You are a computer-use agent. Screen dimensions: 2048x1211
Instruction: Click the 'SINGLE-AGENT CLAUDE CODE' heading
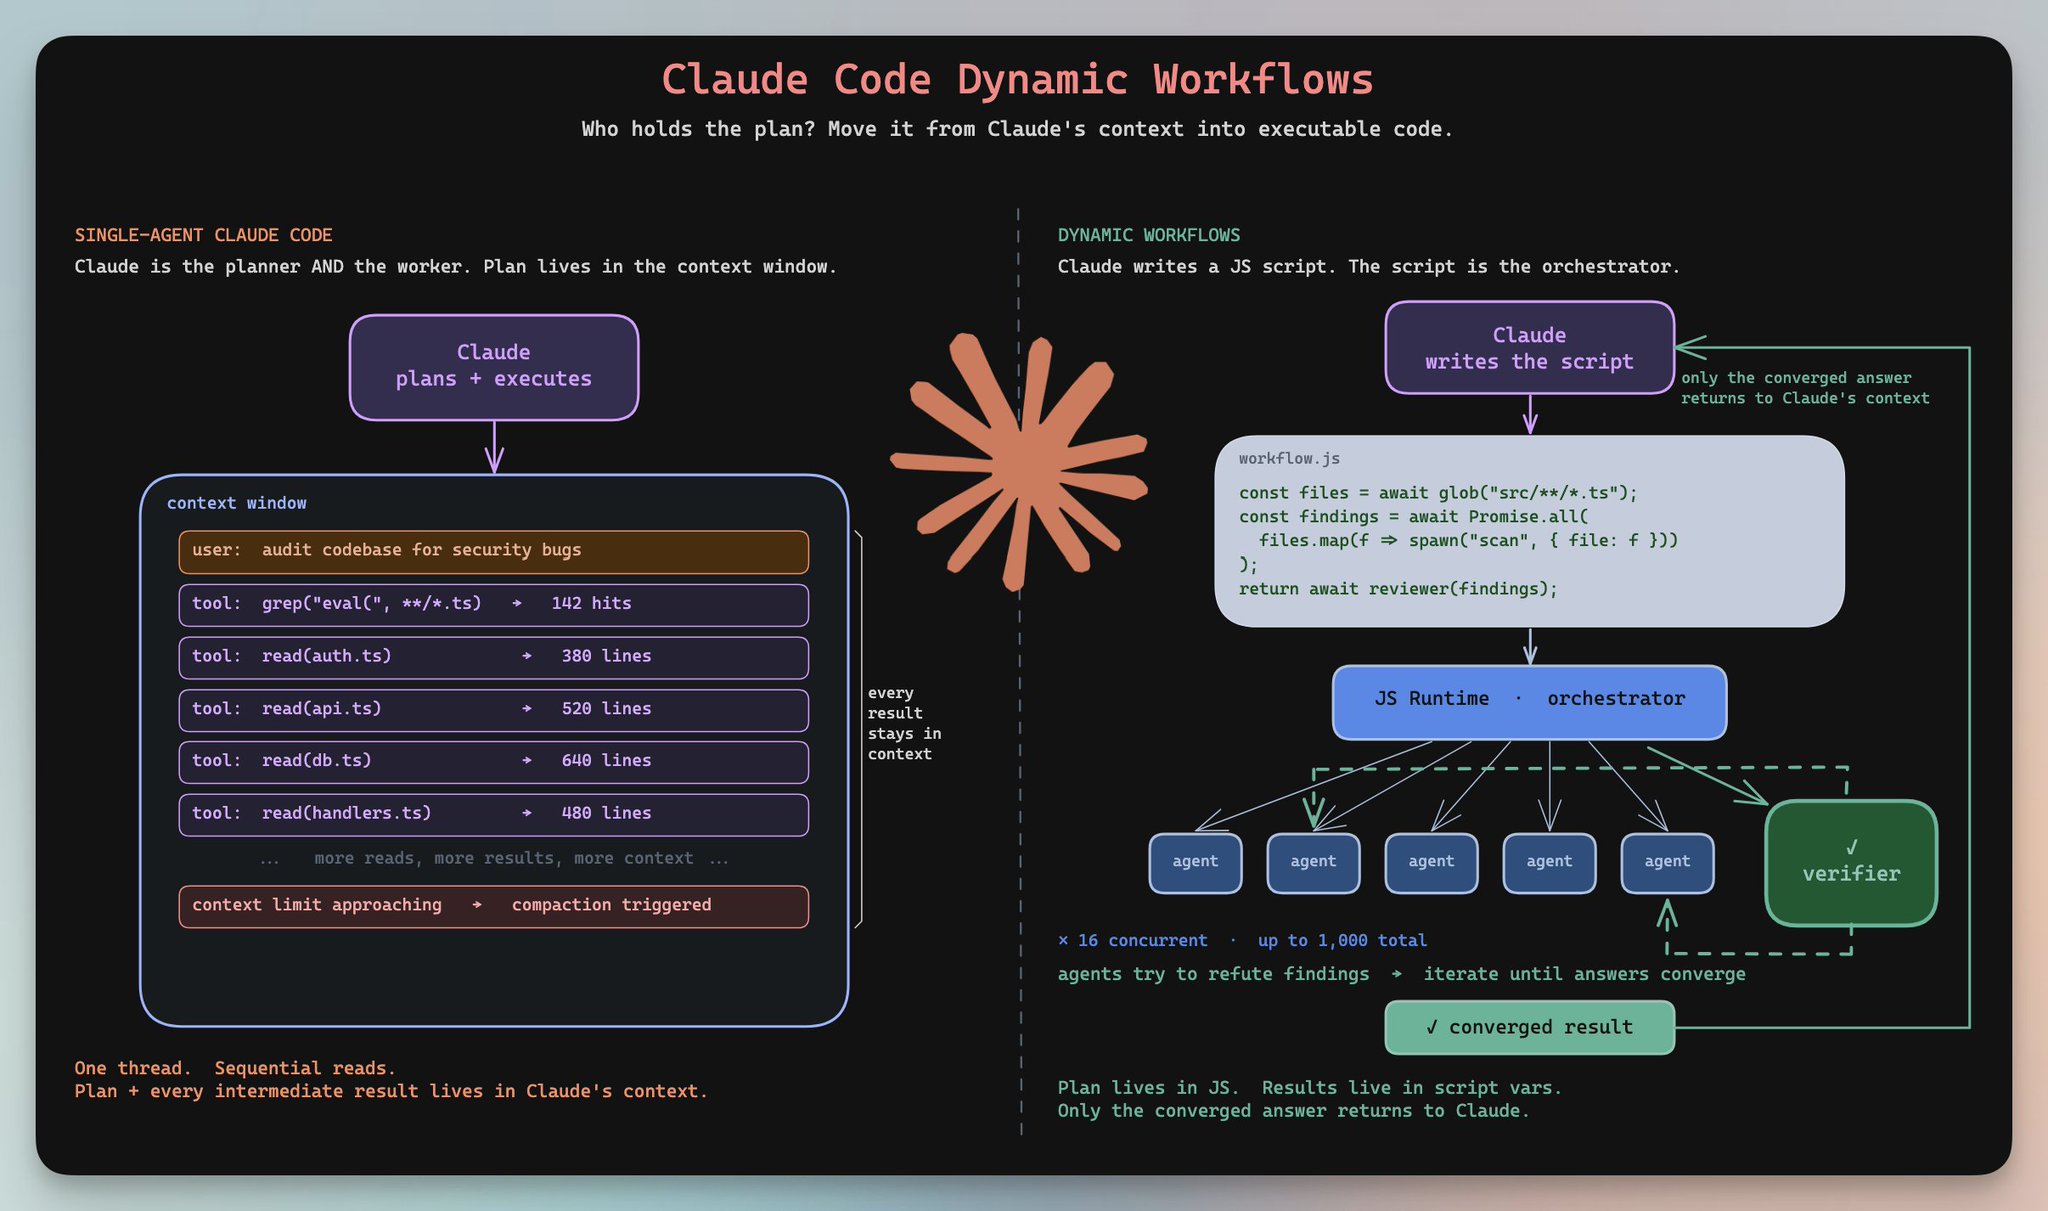pos(203,235)
